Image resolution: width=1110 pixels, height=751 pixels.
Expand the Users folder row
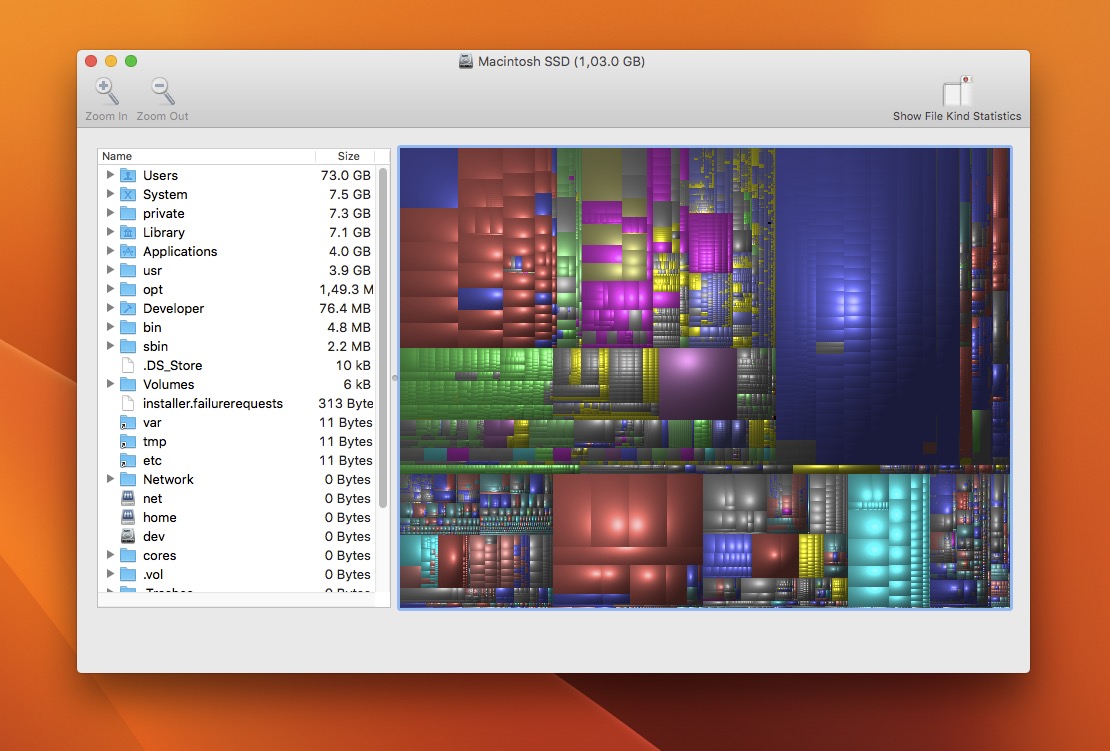(110, 174)
